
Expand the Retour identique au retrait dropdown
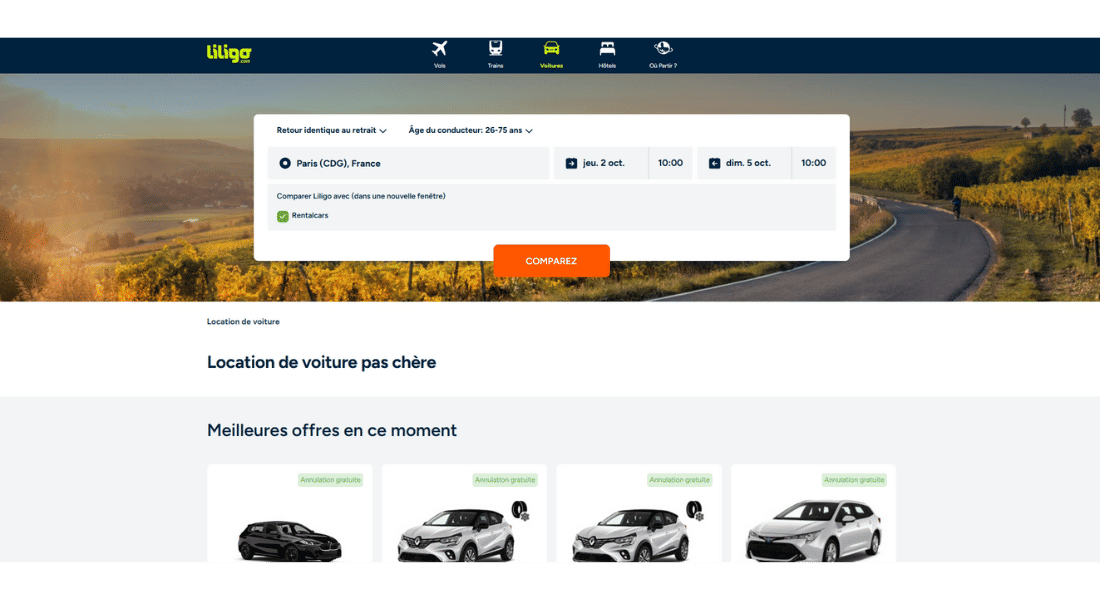331,130
